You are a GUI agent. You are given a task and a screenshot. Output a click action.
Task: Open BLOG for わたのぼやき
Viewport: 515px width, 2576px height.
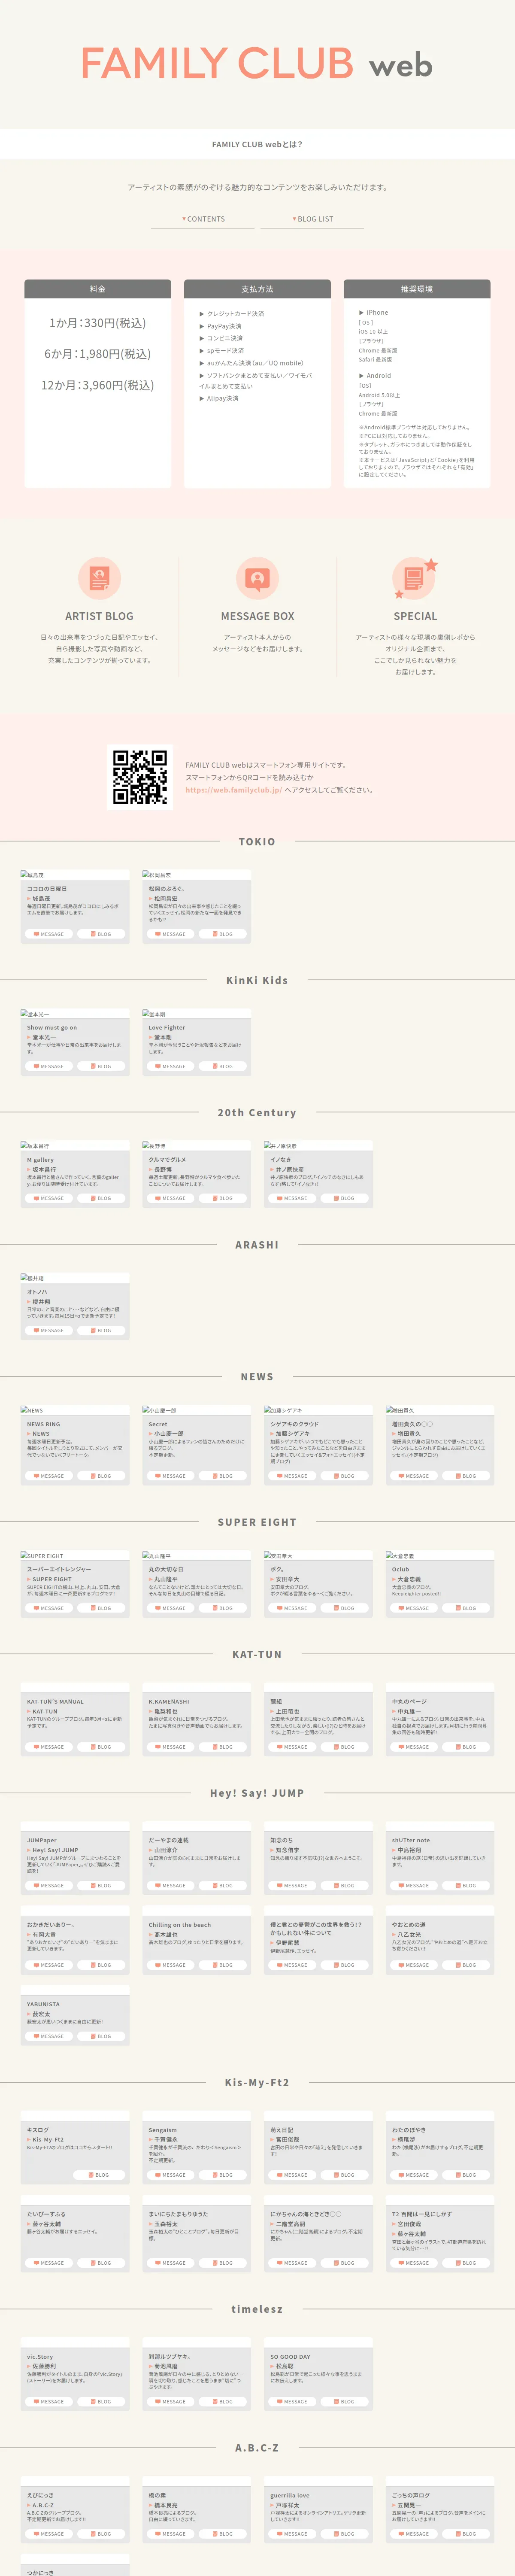tap(466, 2175)
